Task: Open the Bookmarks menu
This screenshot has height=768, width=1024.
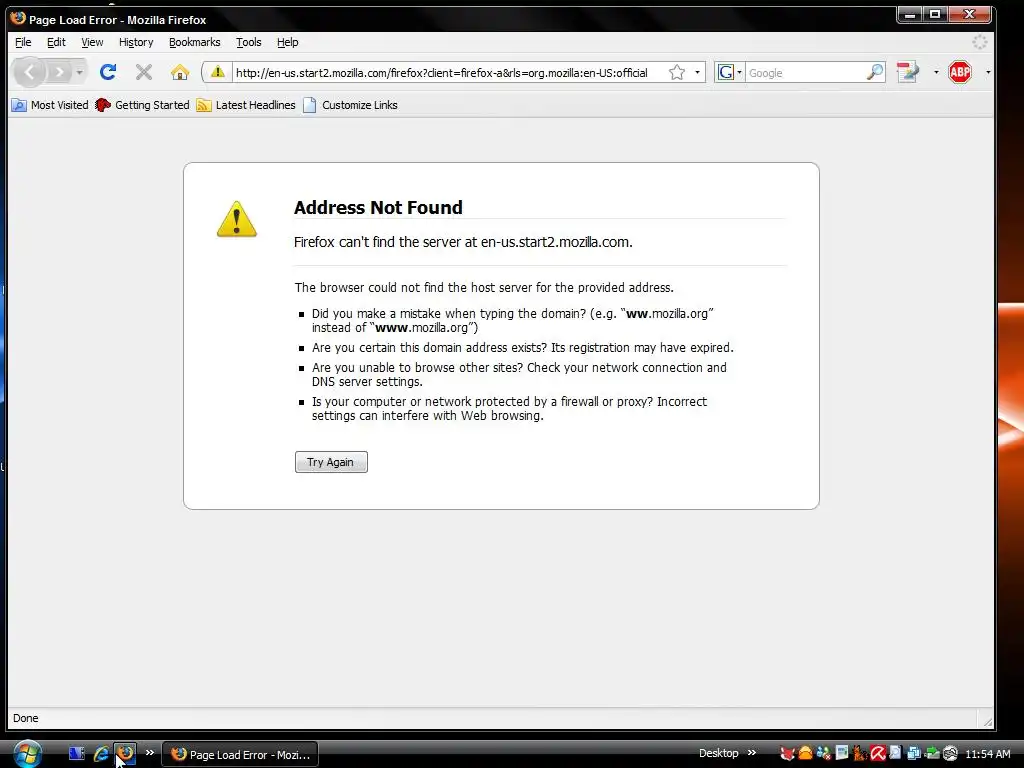Action: (x=195, y=42)
